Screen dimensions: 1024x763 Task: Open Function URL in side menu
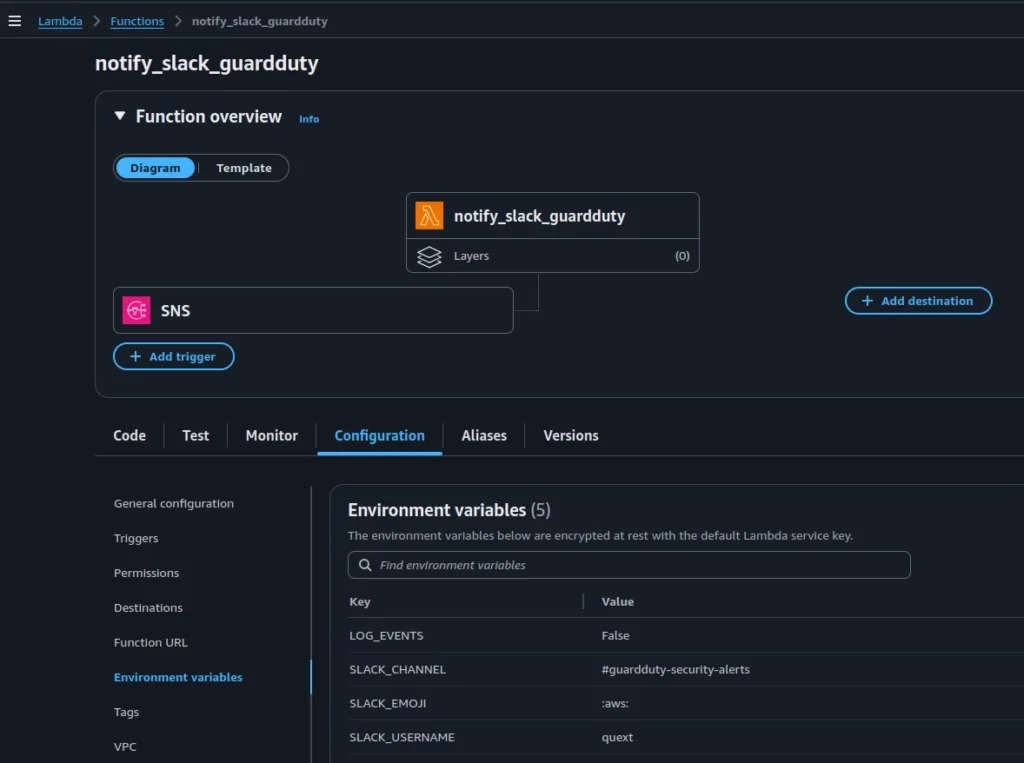(151, 642)
